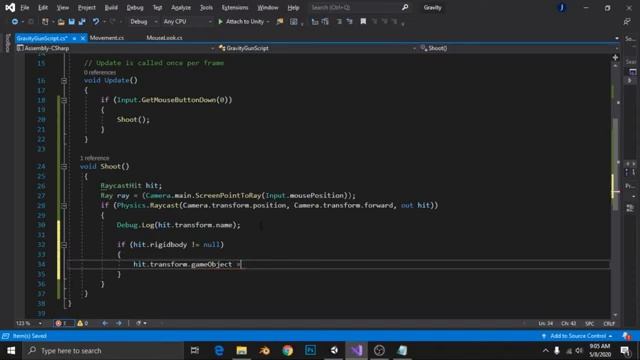Open the Toolbox side panel tab
Screen dimensions: 640x360
[7, 43]
